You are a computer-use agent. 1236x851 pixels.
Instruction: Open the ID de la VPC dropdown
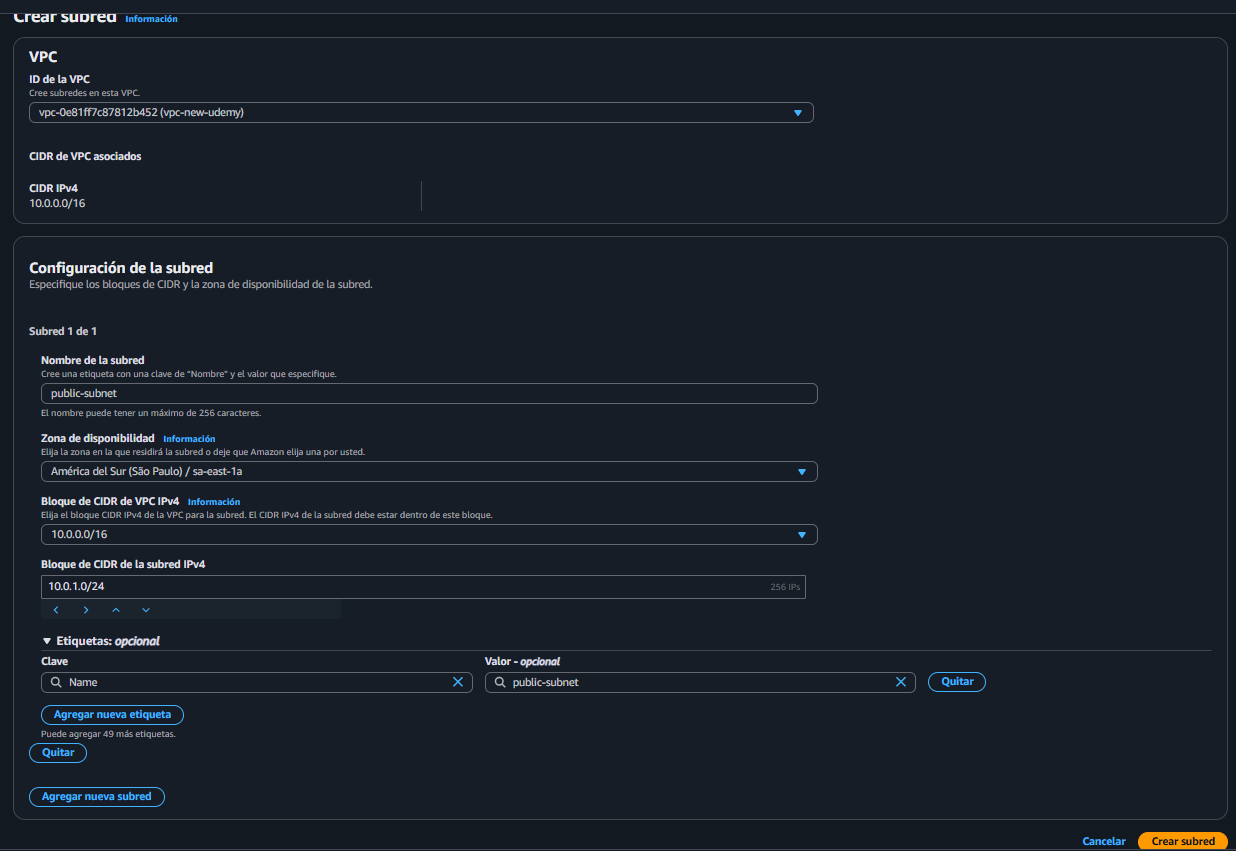(421, 113)
